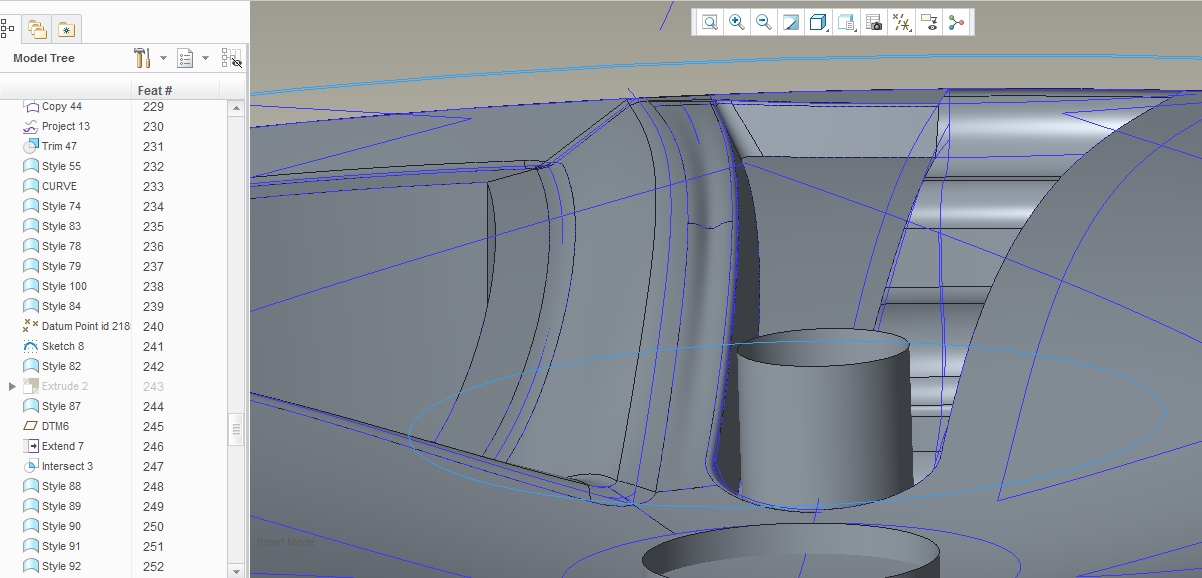Click the Zoom Out magnifier icon
1202x578 pixels.
tap(763, 22)
